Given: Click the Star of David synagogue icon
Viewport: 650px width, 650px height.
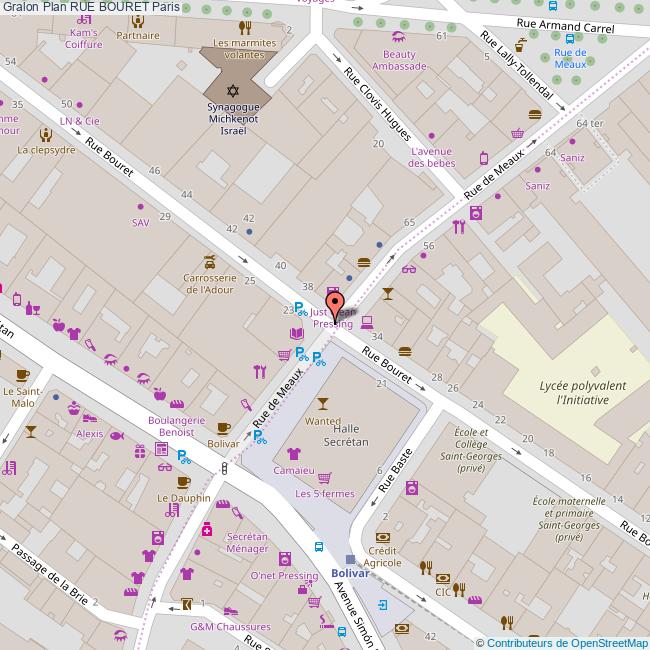Looking at the screenshot, I should click(225, 90).
